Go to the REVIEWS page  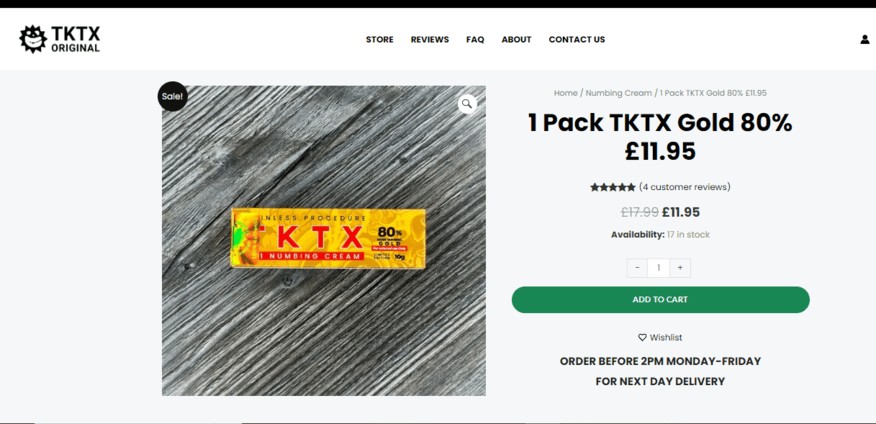(430, 40)
